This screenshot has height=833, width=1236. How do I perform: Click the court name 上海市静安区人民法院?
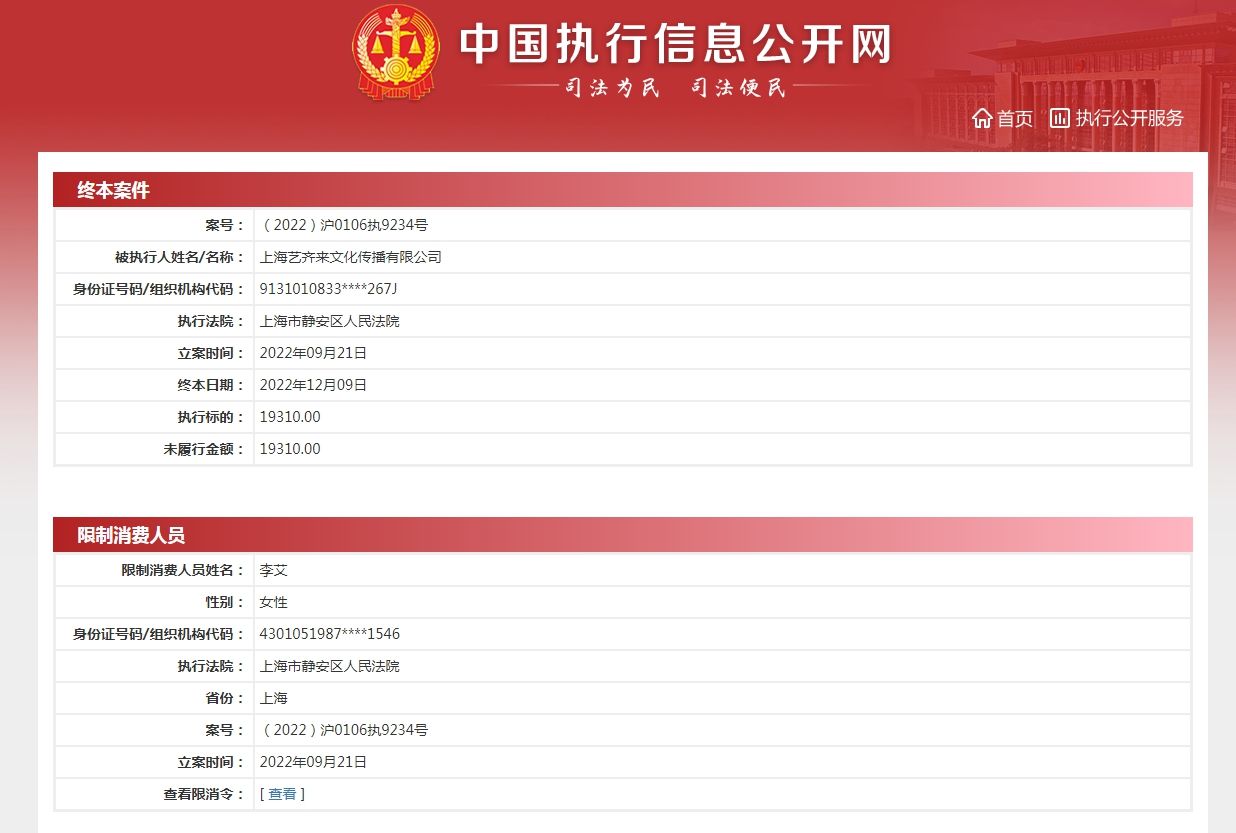pos(330,320)
